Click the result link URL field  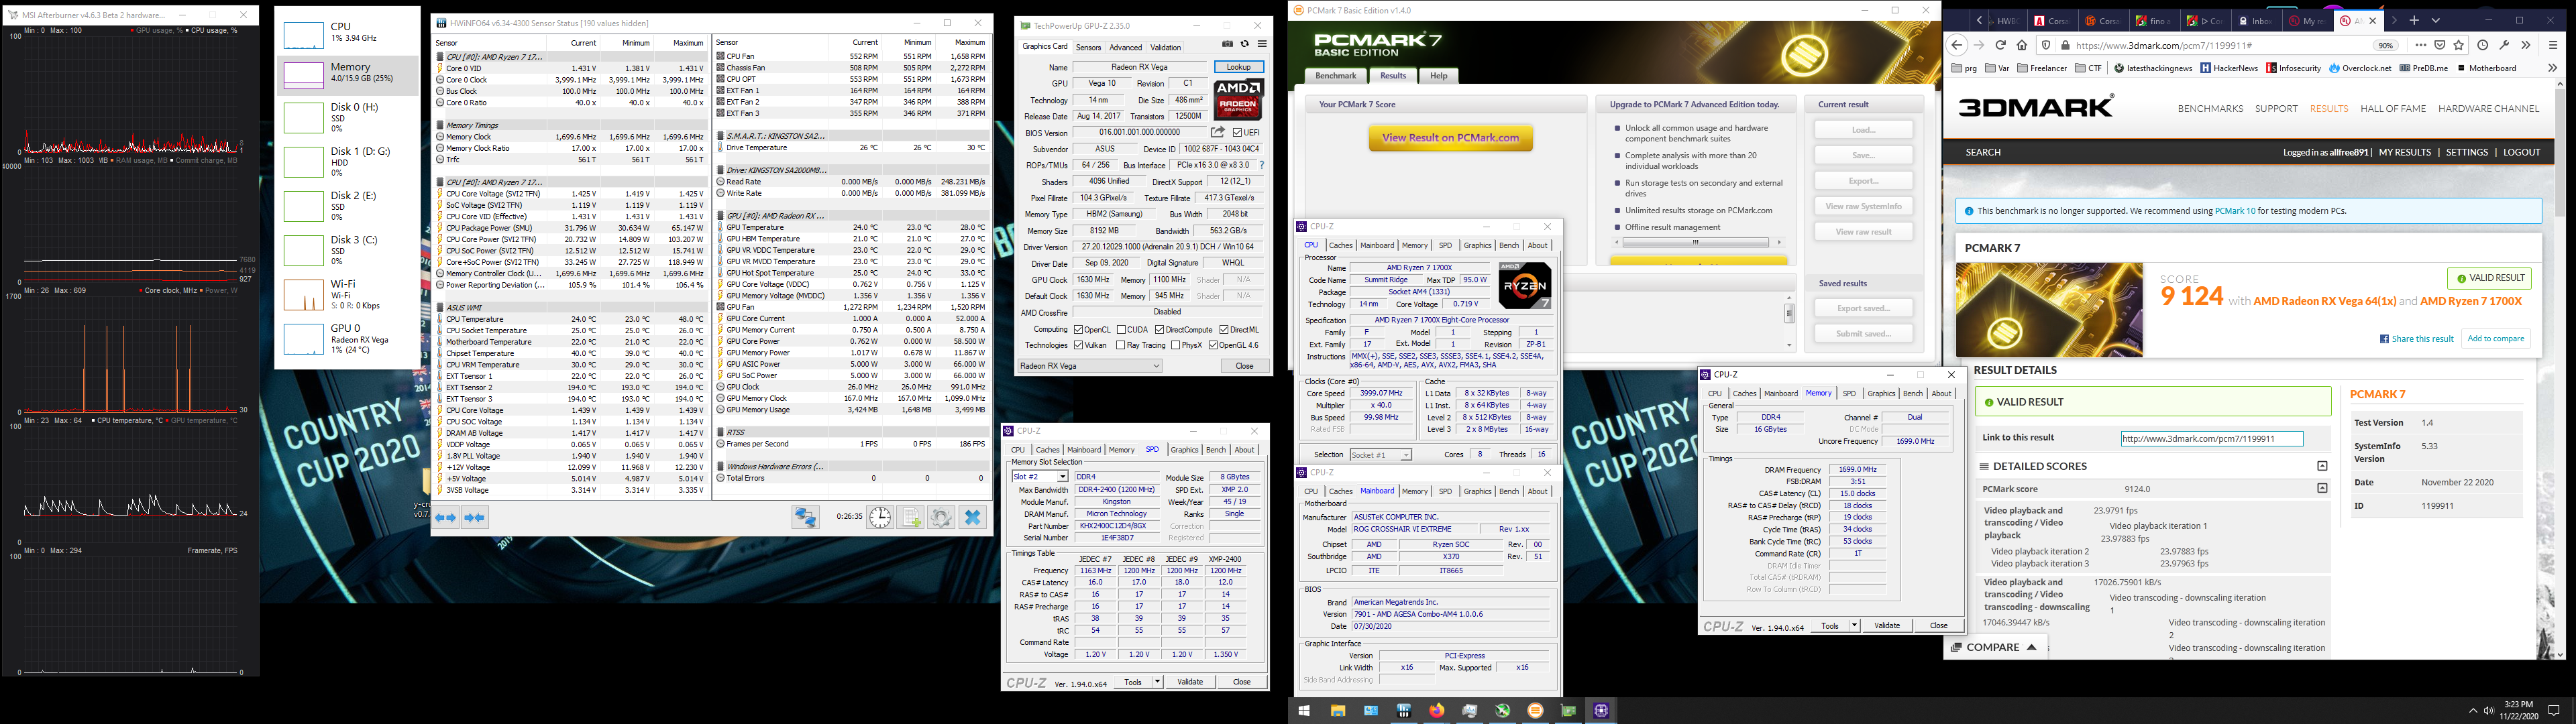click(2212, 438)
